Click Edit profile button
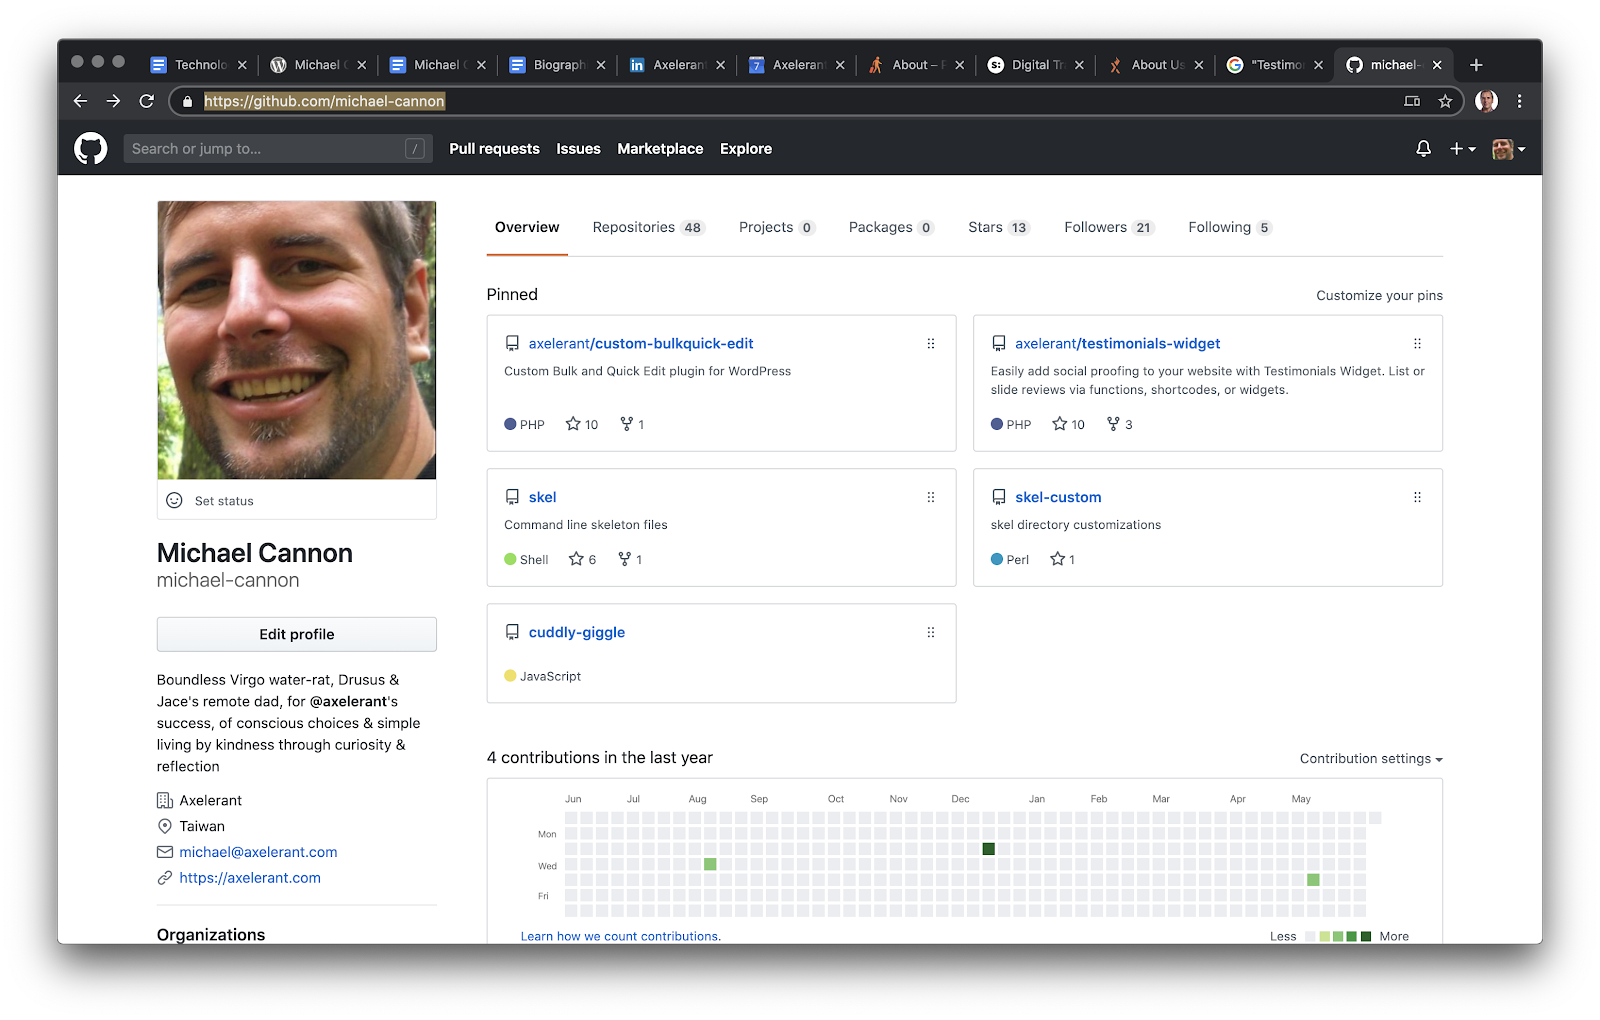The width and height of the screenshot is (1600, 1020). 296,634
